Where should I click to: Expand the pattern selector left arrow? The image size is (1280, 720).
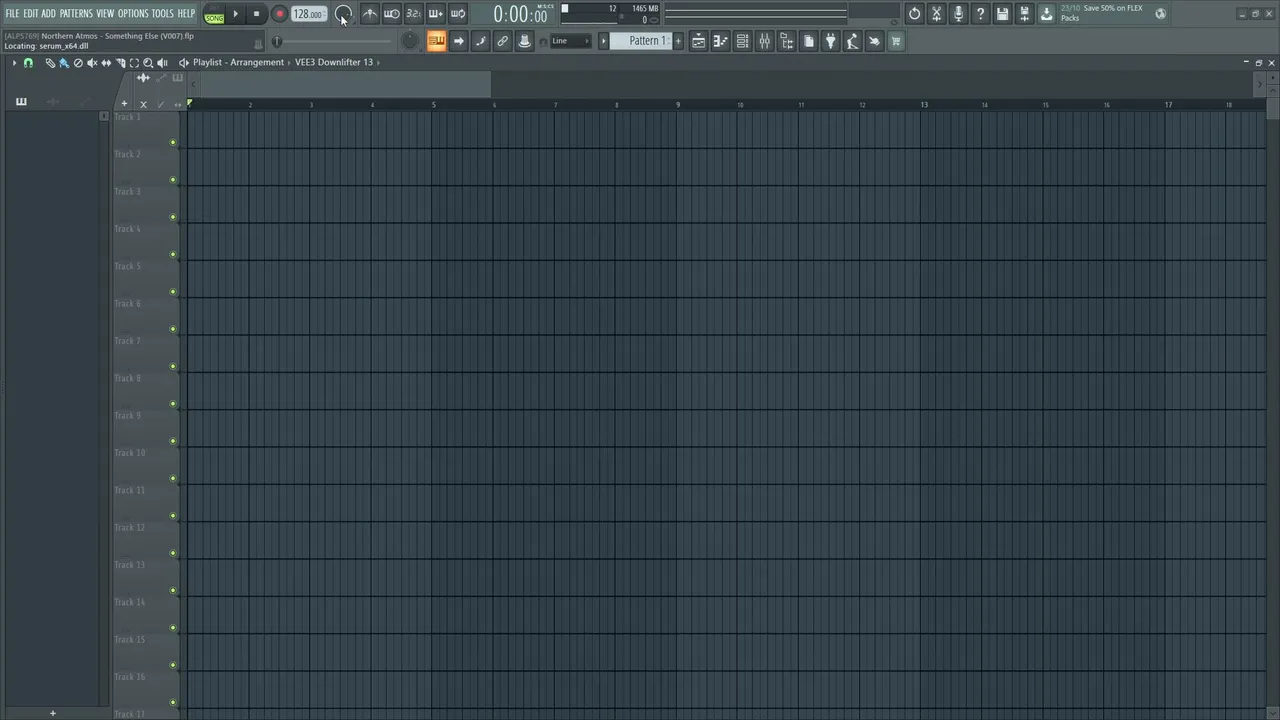603,41
